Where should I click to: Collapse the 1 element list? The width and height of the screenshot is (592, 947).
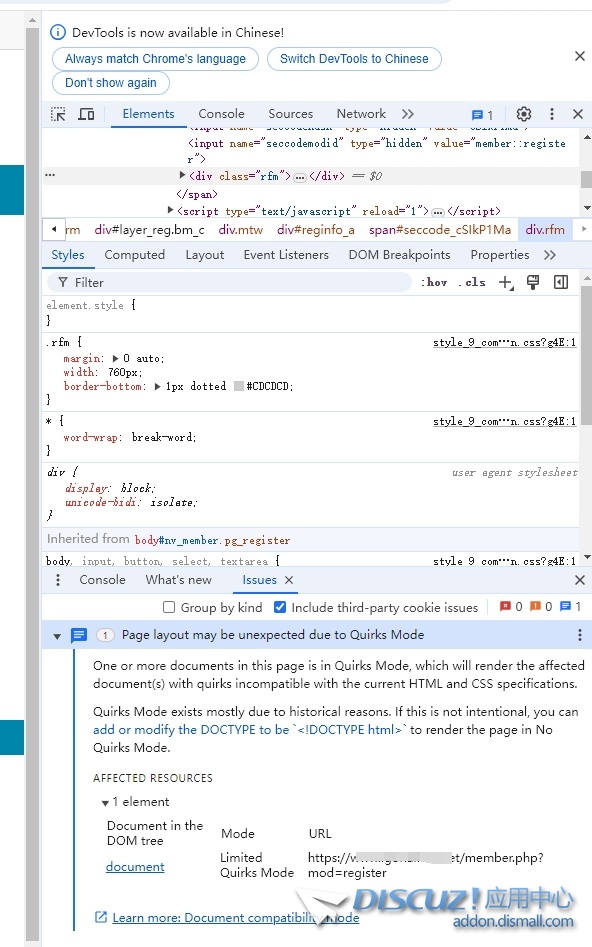click(x=105, y=803)
